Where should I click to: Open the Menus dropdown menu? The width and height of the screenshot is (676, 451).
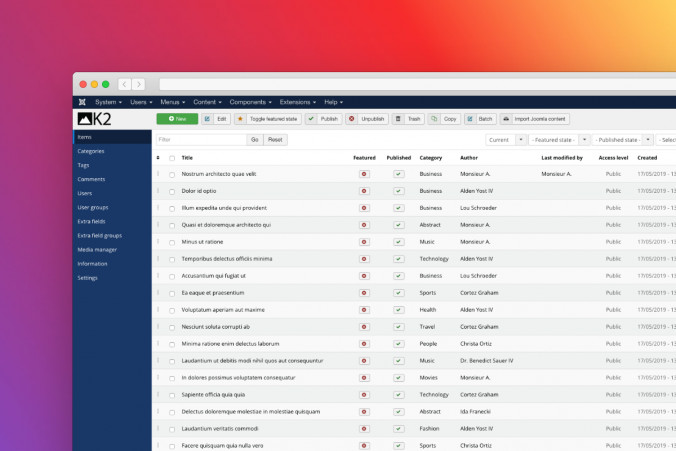pyautogui.click(x=172, y=102)
